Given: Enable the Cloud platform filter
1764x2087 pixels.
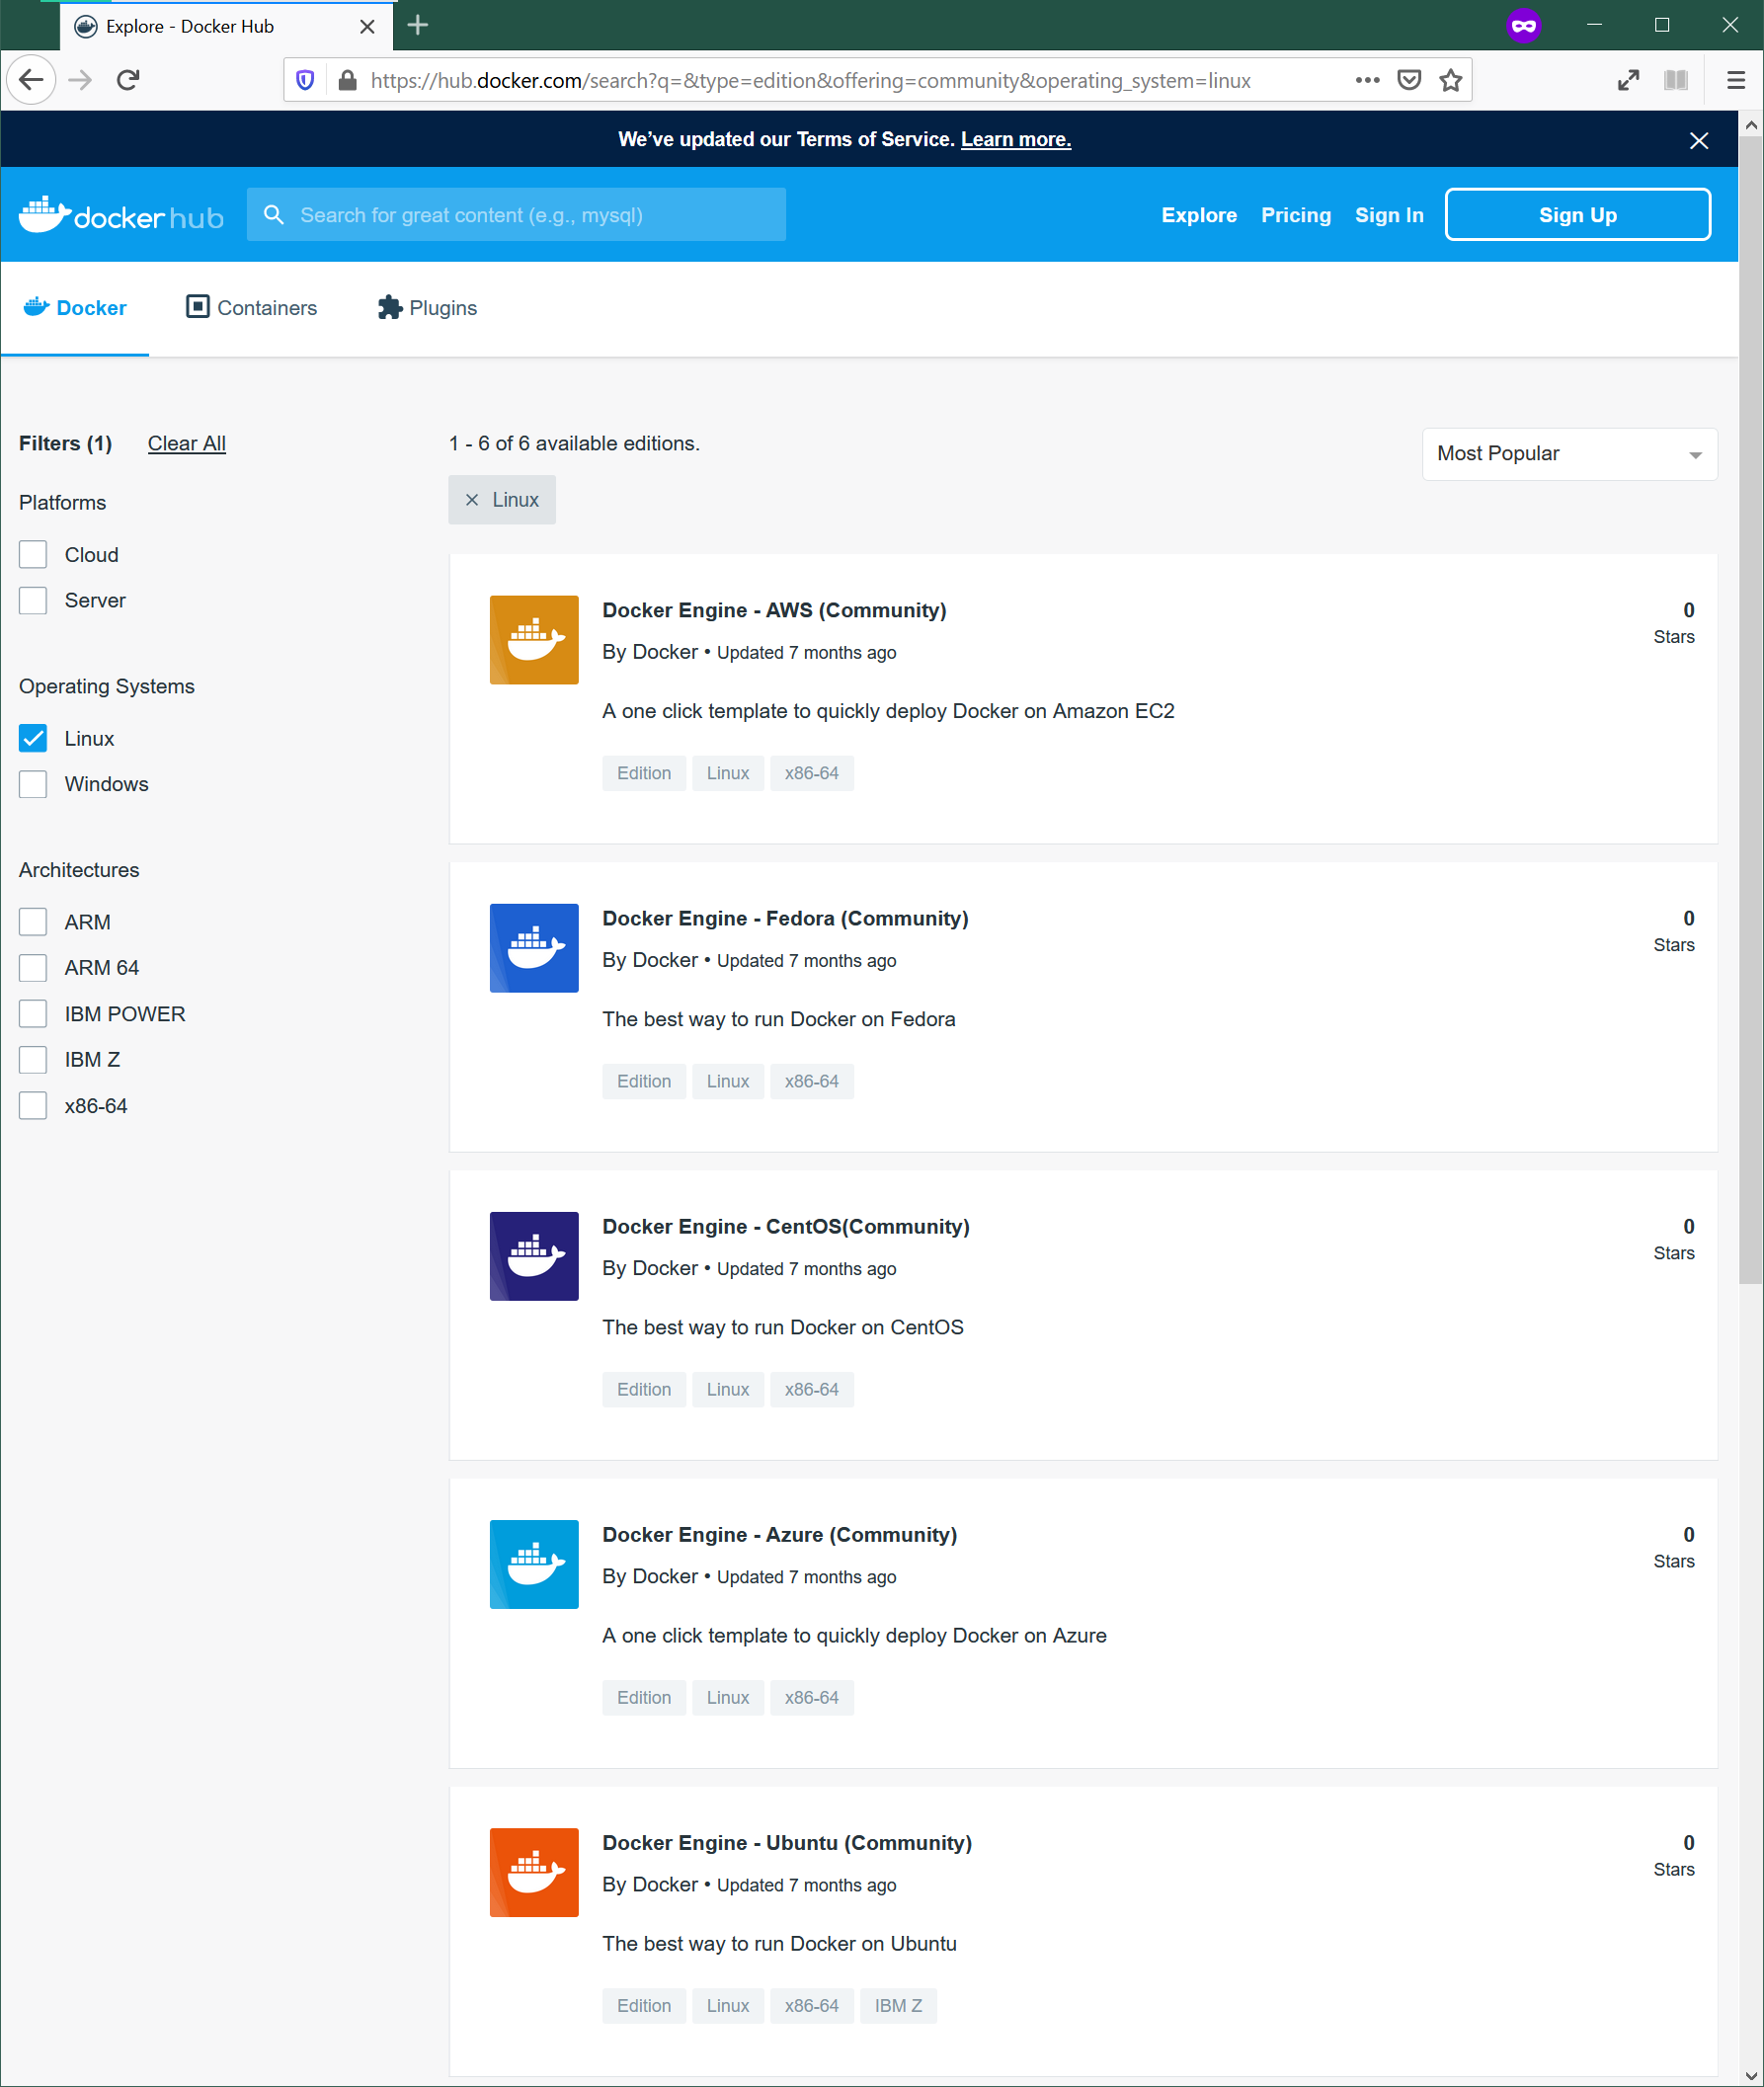Looking at the screenshot, I should pyautogui.click(x=32, y=554).
